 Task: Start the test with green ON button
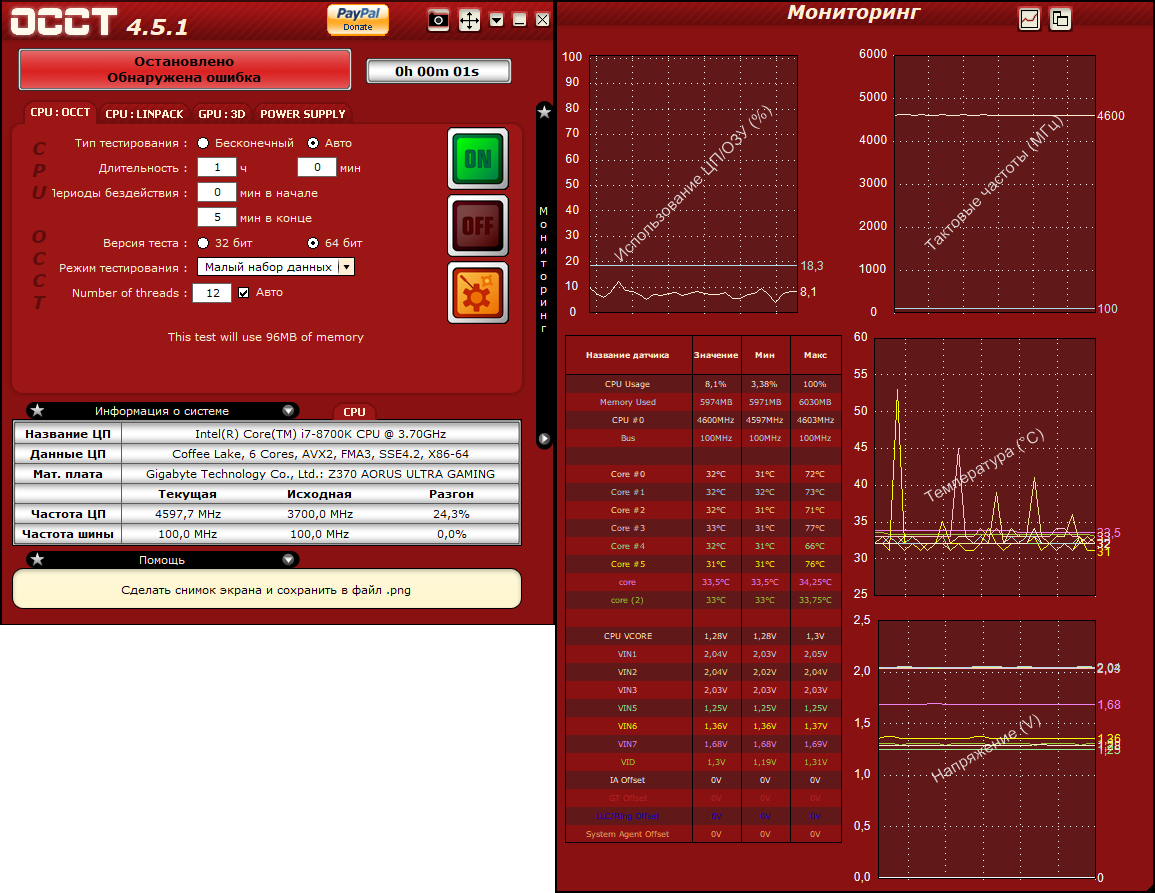pos(478,158)
